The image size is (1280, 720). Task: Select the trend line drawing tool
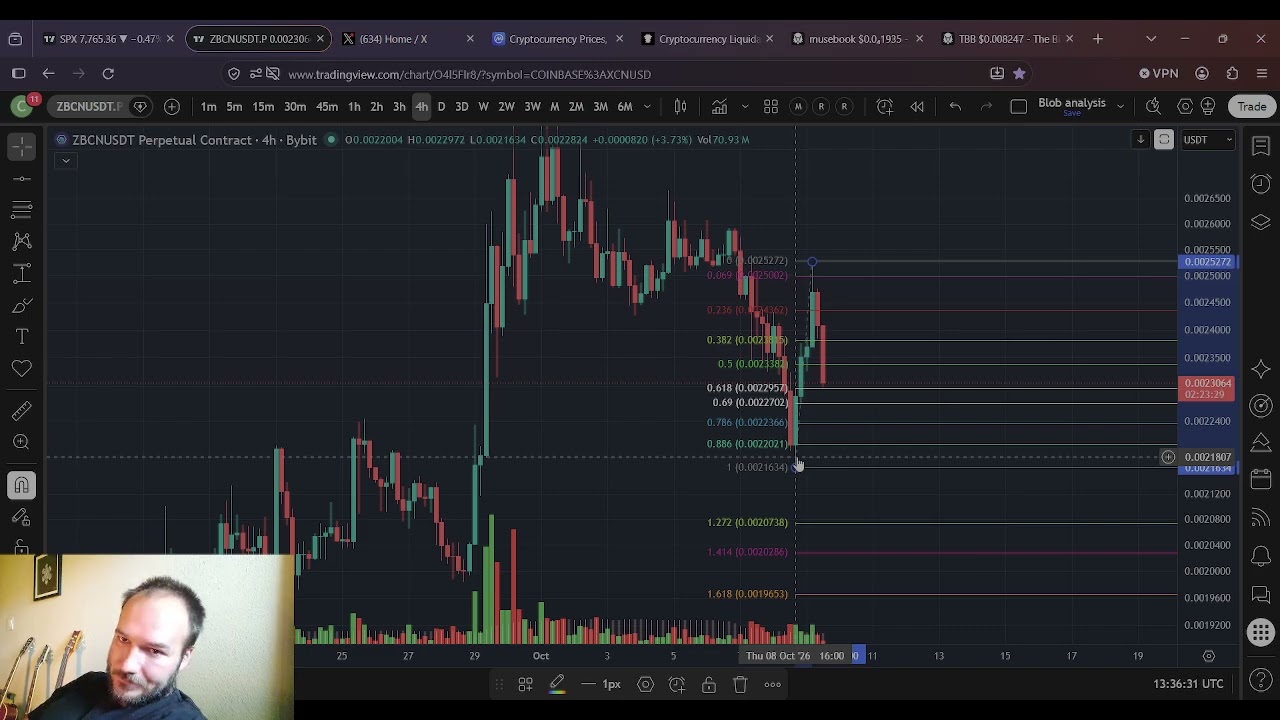tap(21, 178)
